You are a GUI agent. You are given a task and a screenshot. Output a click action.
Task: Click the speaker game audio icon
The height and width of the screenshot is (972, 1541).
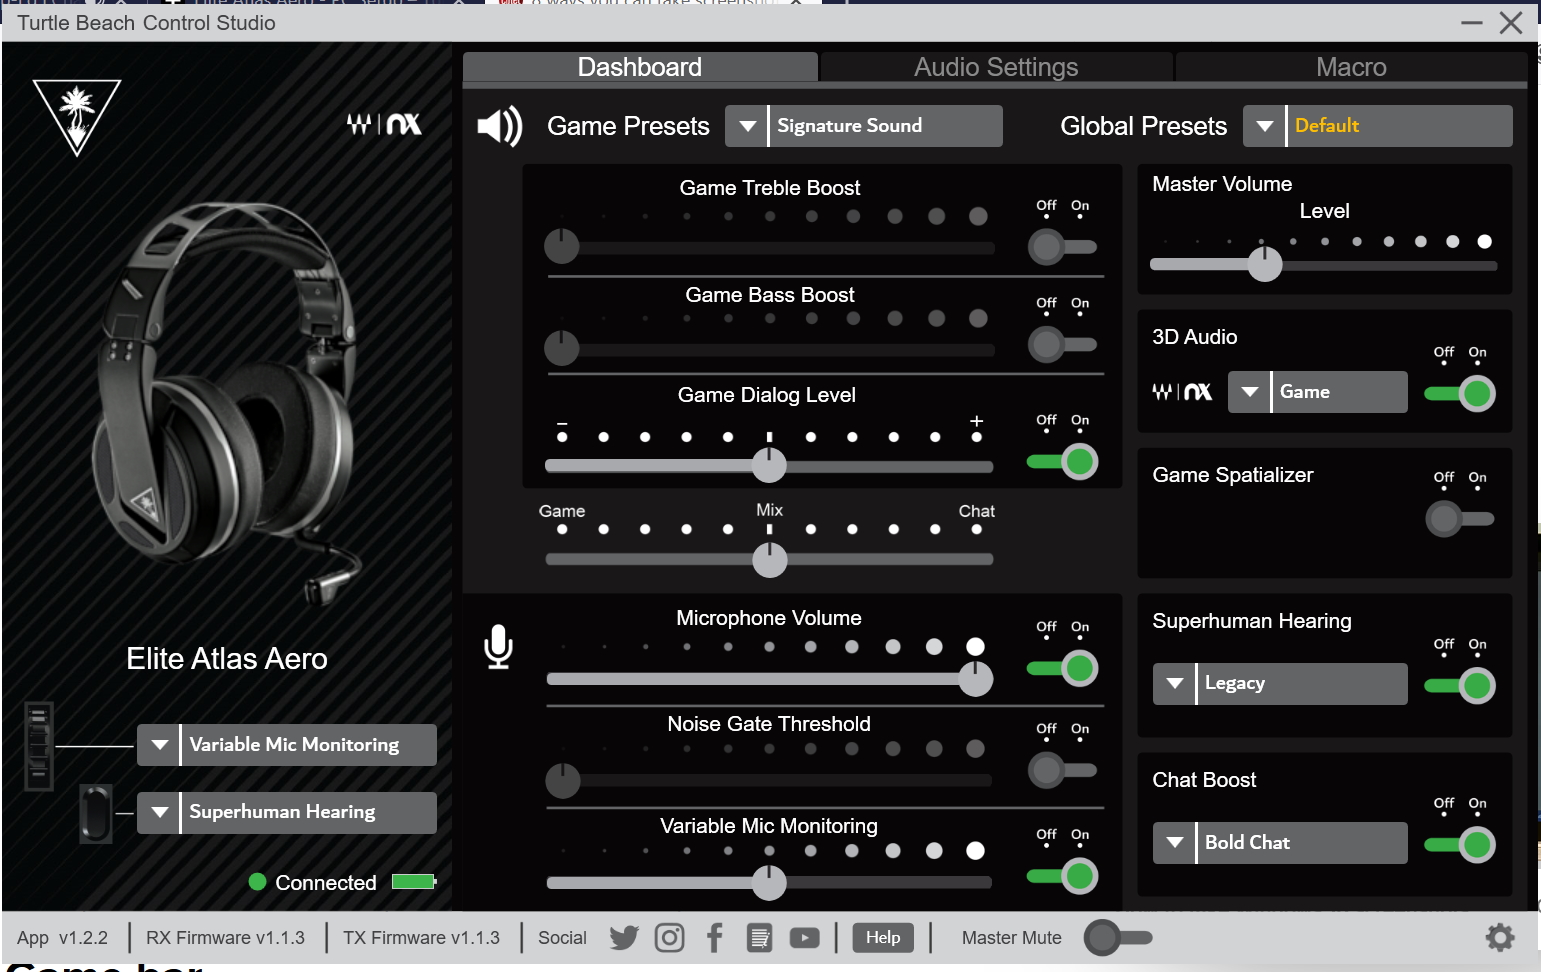click(499, 127)
